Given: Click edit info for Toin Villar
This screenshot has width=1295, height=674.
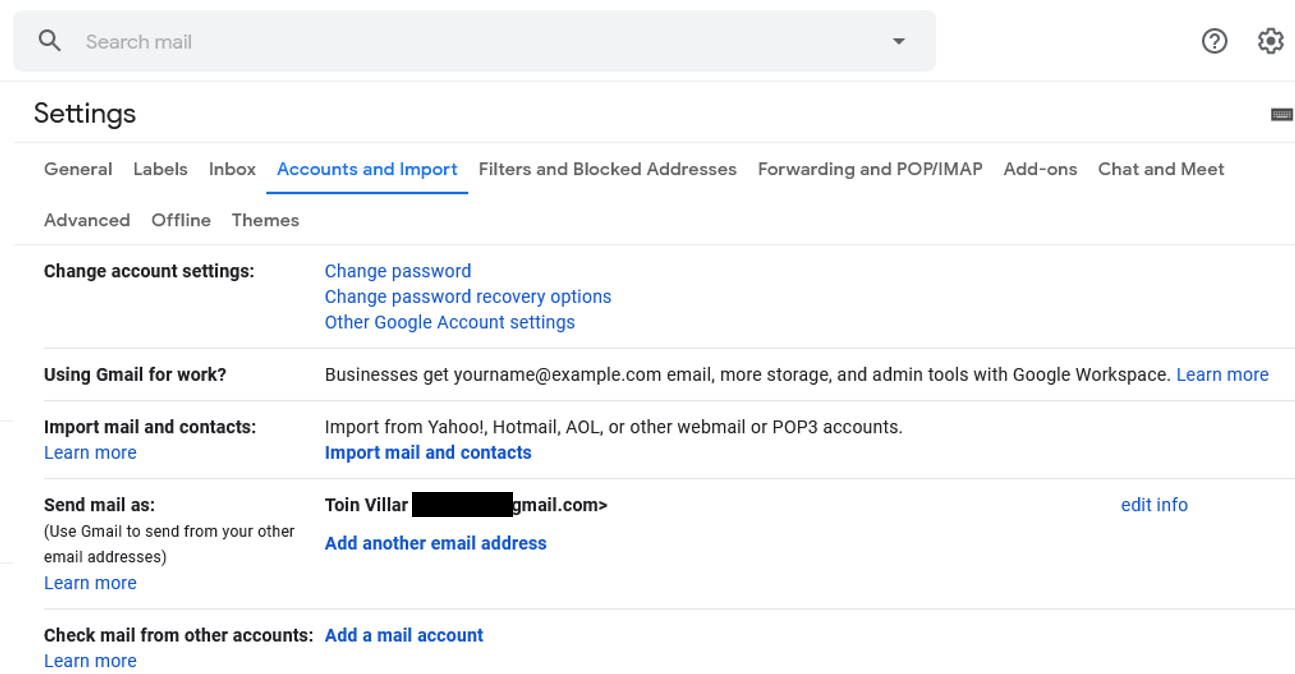Looking at the screenshot, I should (x=1154, y=504).
